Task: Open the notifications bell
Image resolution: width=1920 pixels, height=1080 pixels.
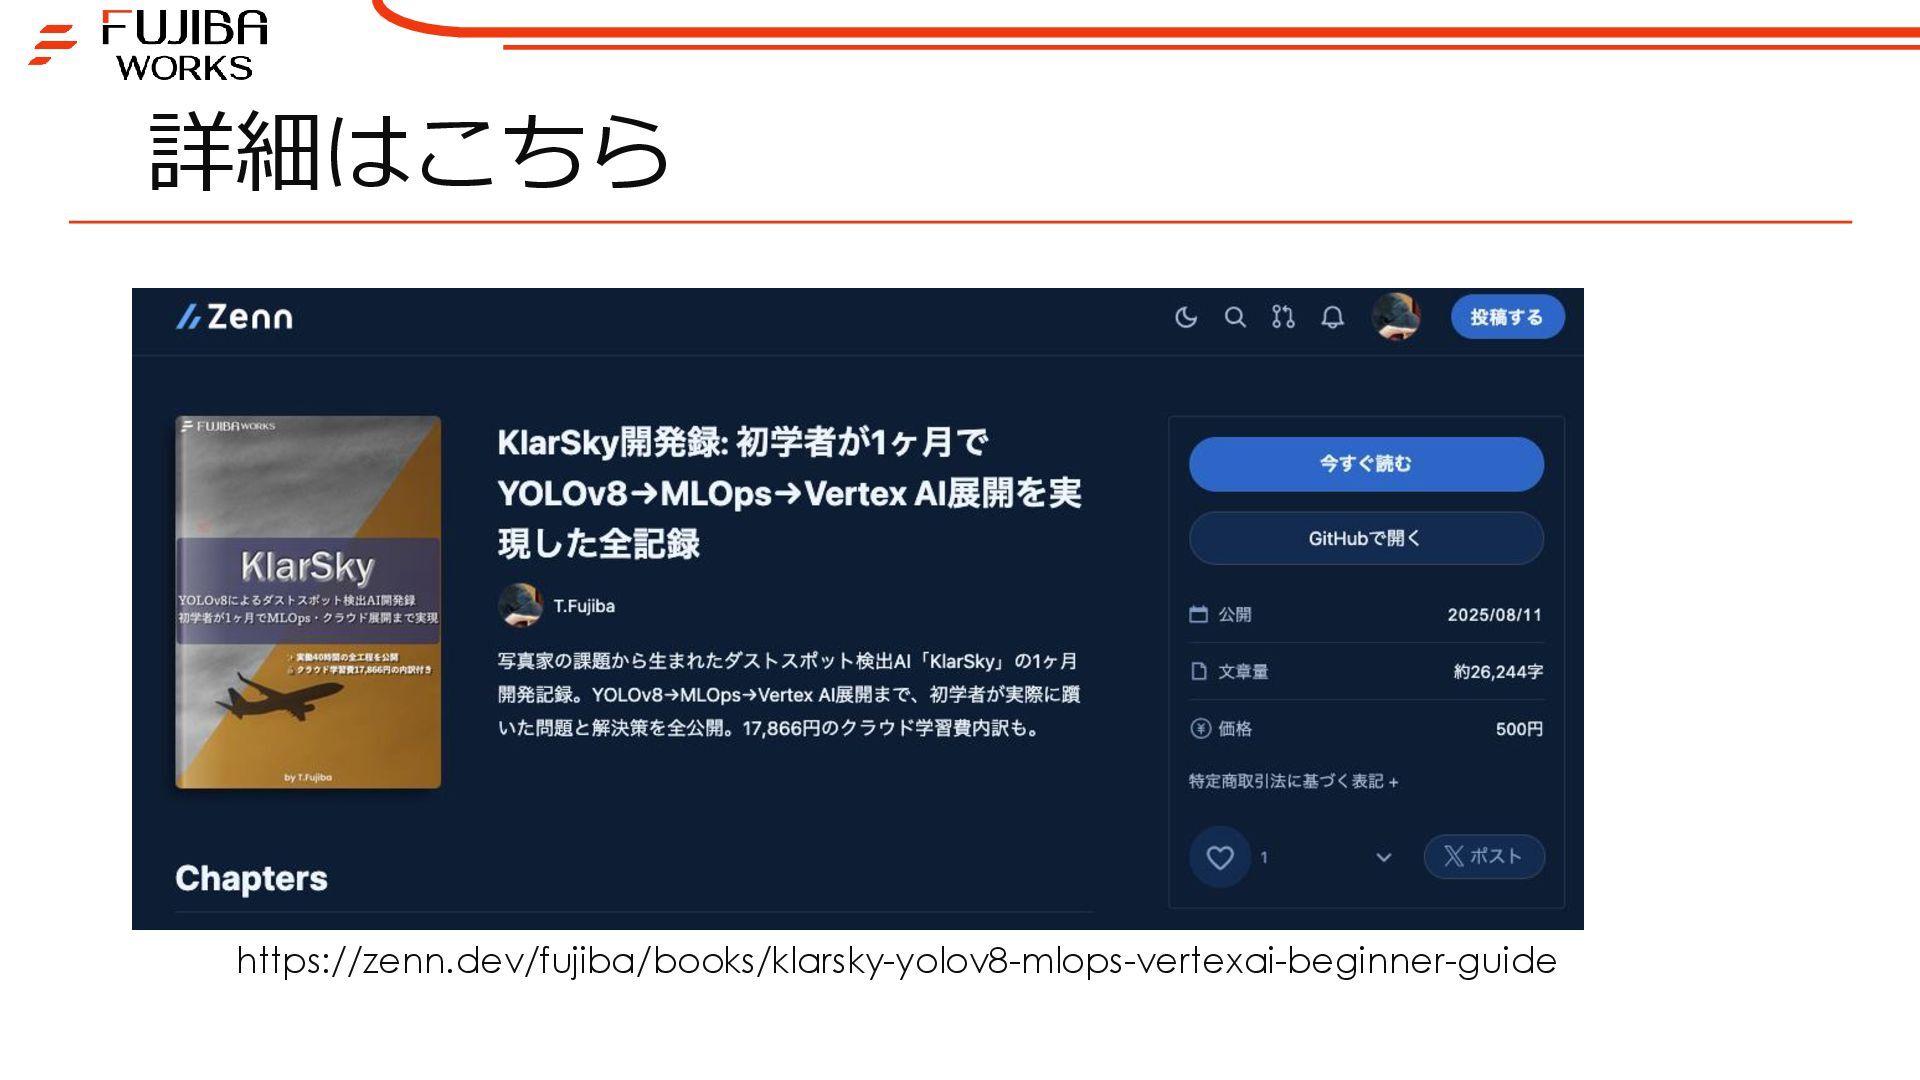Action: [1332, 318]
